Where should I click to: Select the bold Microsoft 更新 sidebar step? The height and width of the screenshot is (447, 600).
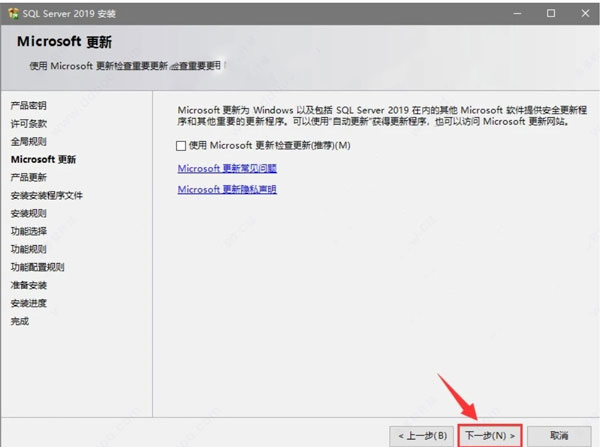[x=43, y=159]
